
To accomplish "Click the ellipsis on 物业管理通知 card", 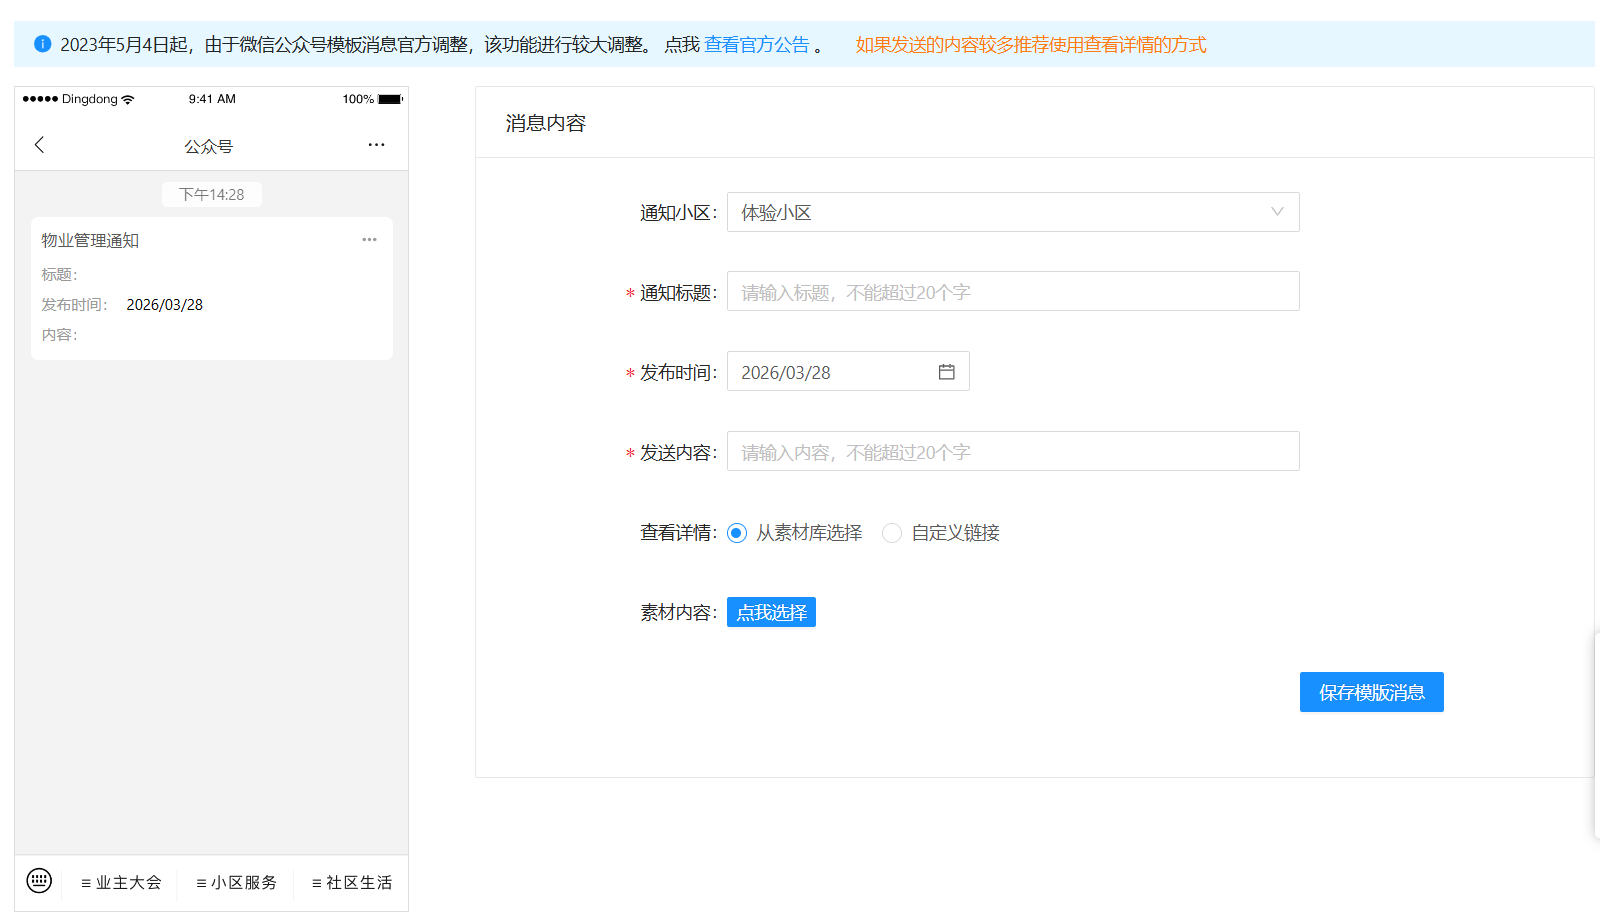I will pyautogui.click(x=369, y=240).
